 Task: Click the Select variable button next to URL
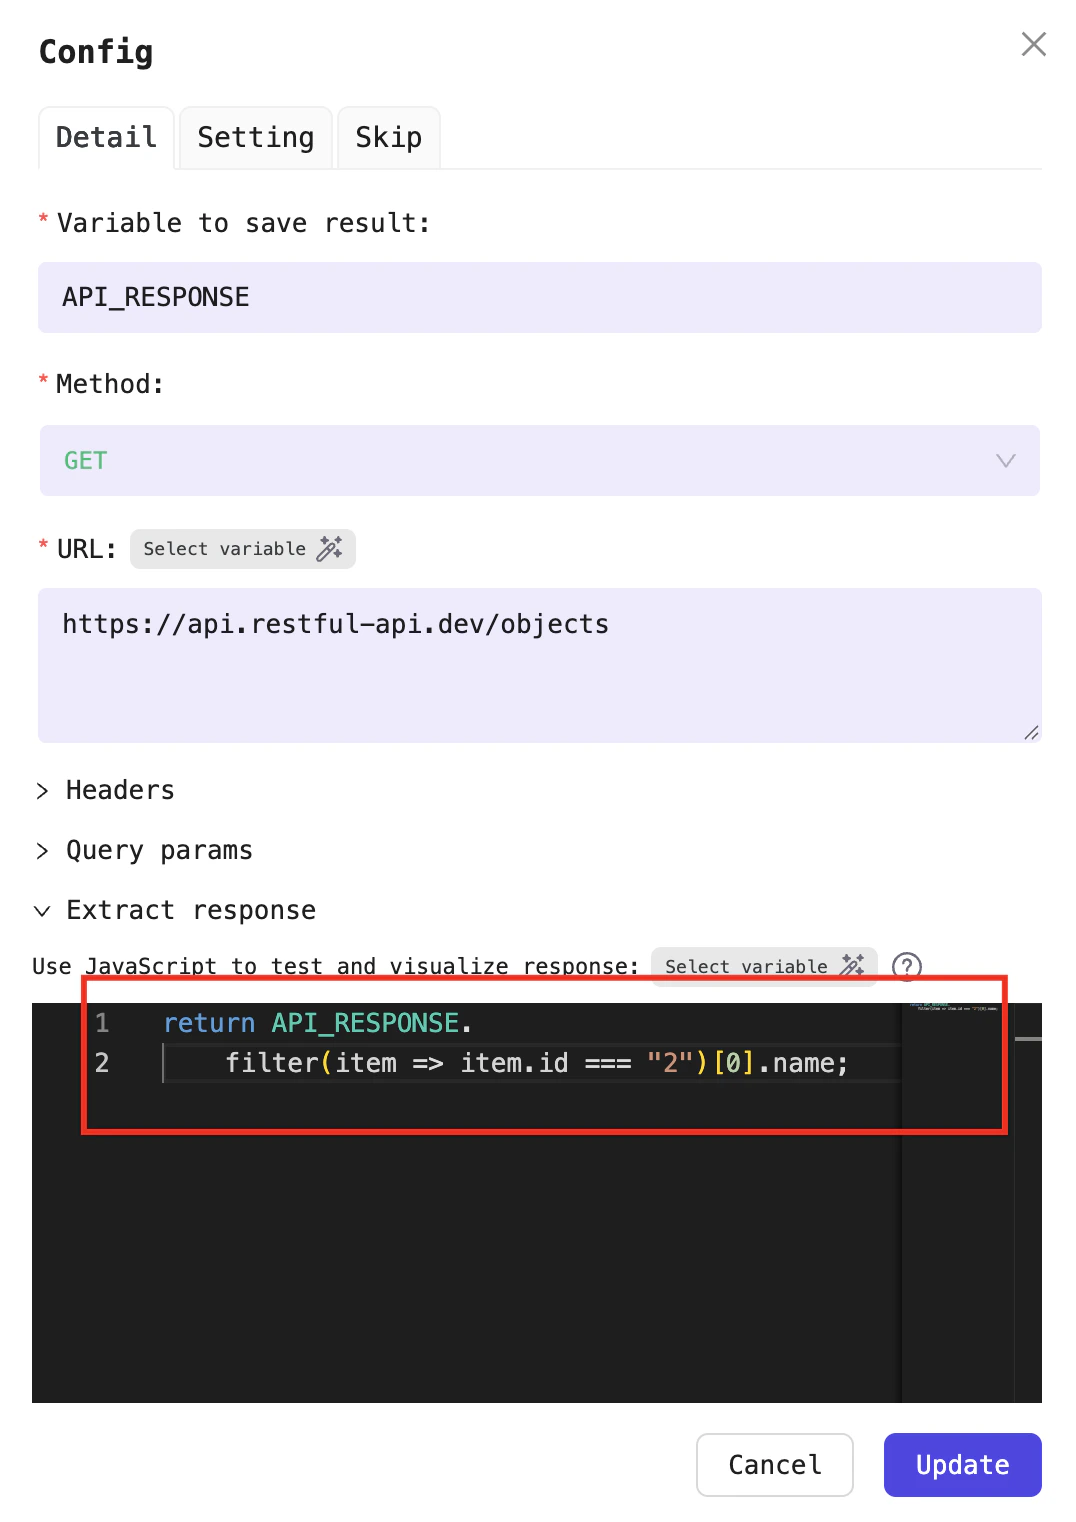point(242,548)
